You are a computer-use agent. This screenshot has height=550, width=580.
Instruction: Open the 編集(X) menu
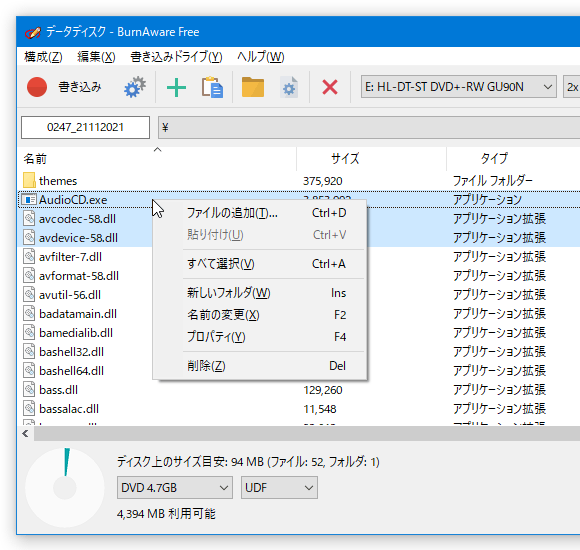click(96, 57)
